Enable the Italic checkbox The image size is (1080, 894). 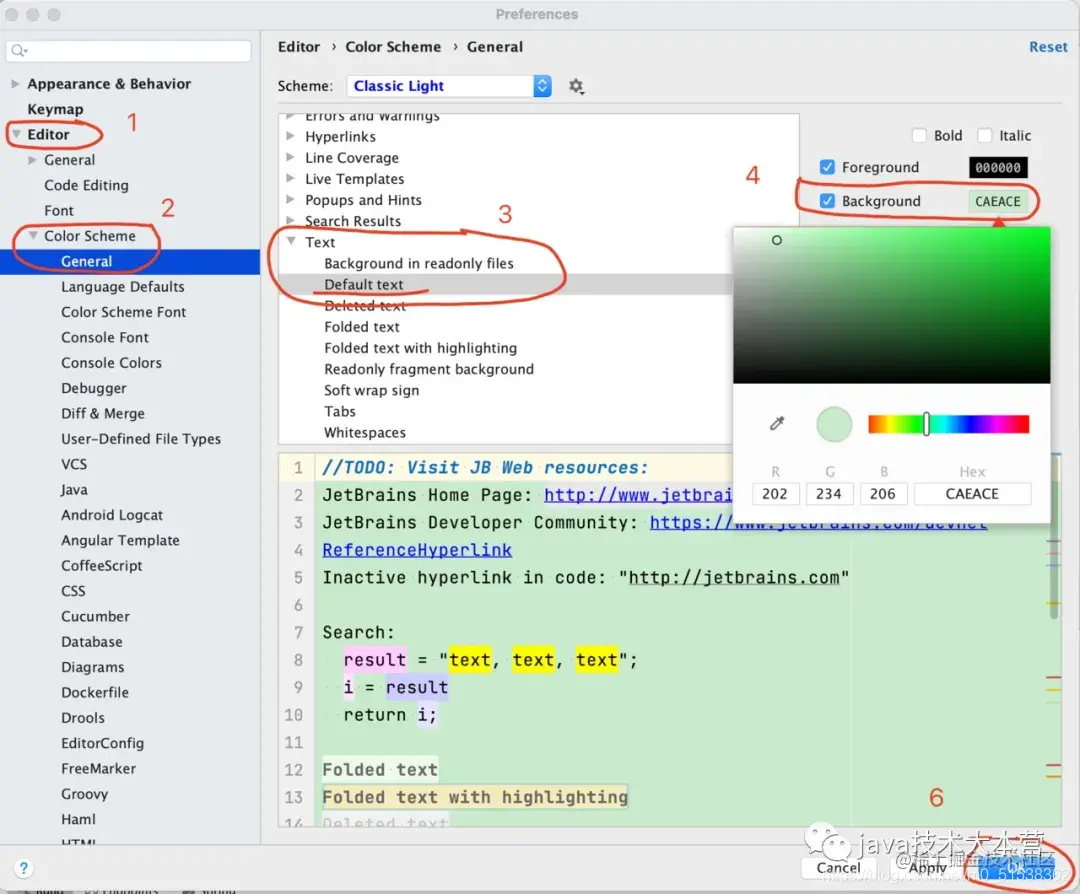point(985,136)
